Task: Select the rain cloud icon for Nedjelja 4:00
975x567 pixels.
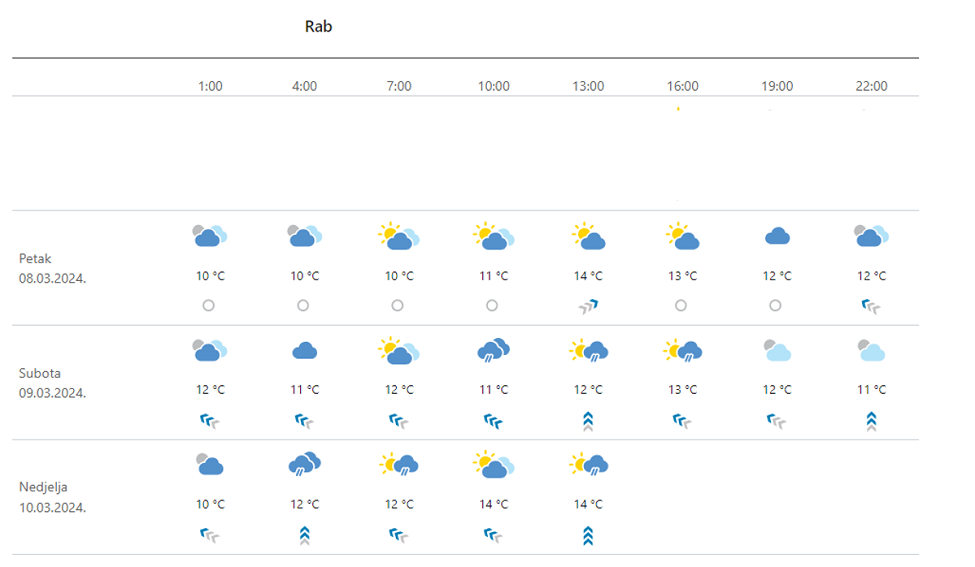Action: [304, 464]
